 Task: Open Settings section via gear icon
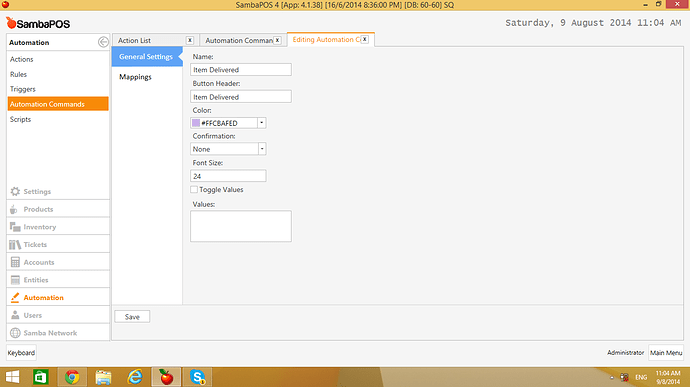[58, 192]
